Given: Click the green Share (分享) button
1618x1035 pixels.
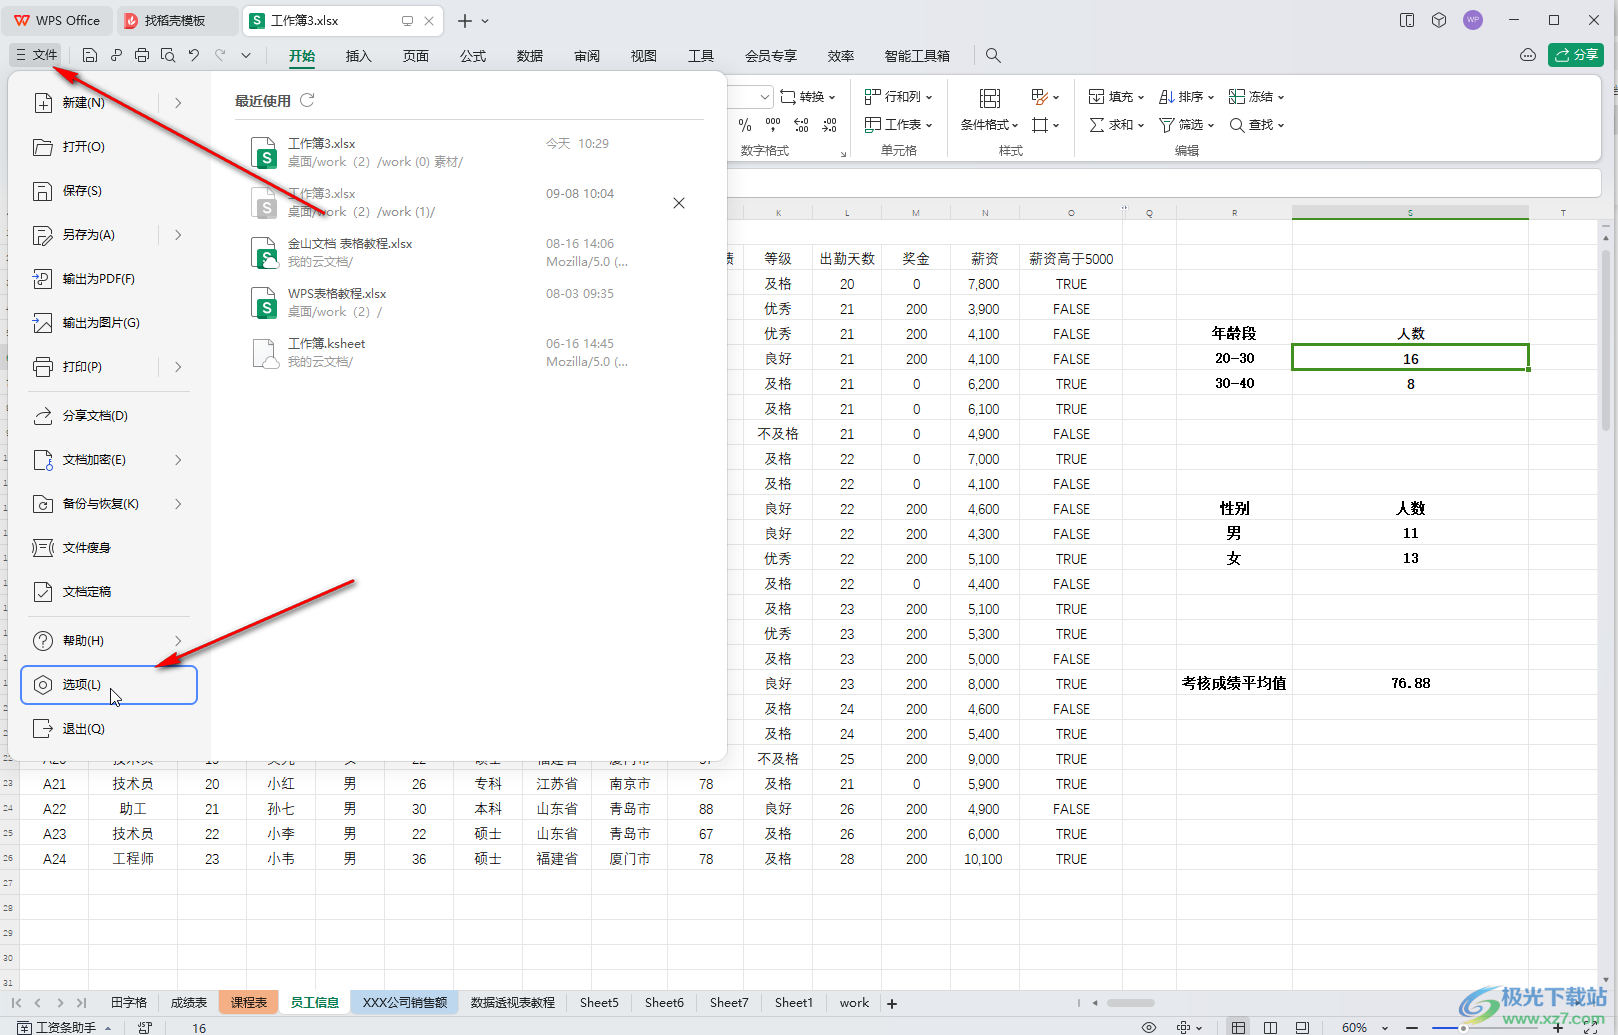Looking at the screenshot, I should tap(1575, 55).
